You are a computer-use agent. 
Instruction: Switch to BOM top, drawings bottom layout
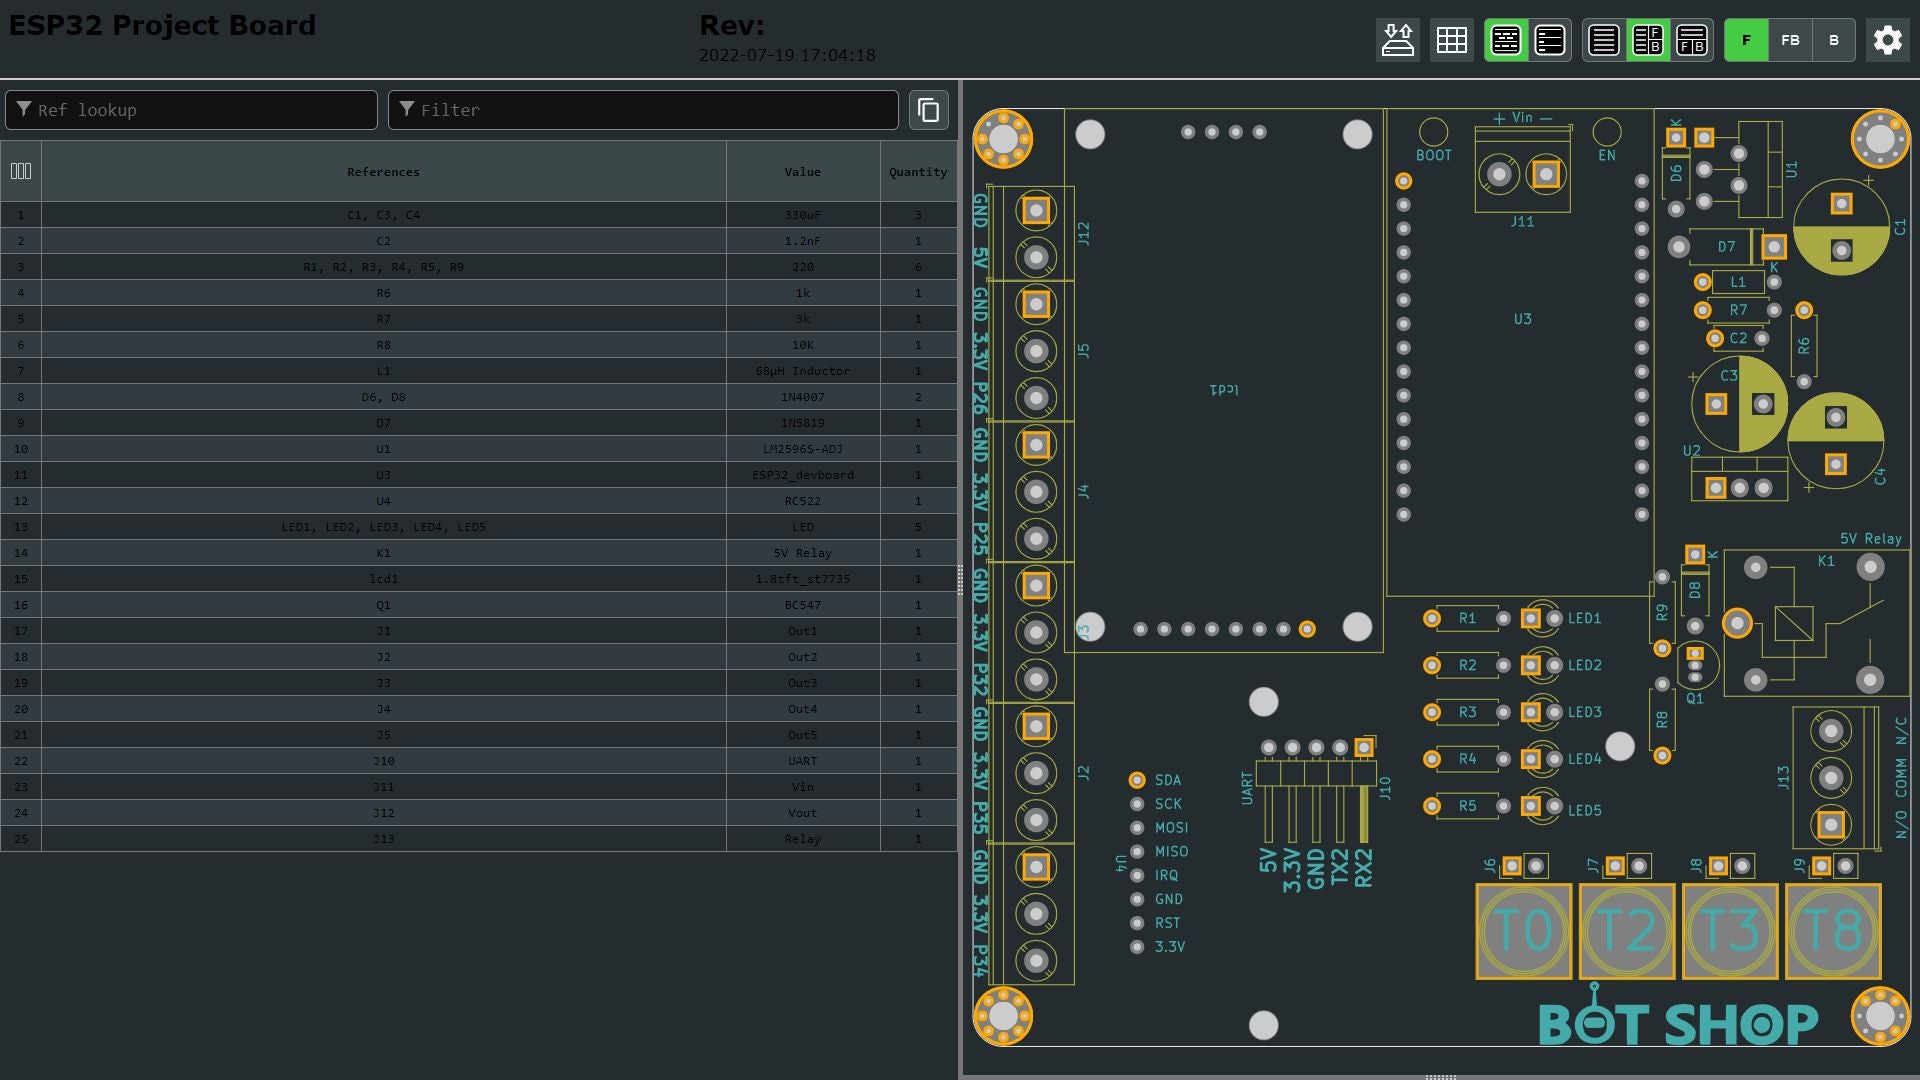[x=1691, y=41]
